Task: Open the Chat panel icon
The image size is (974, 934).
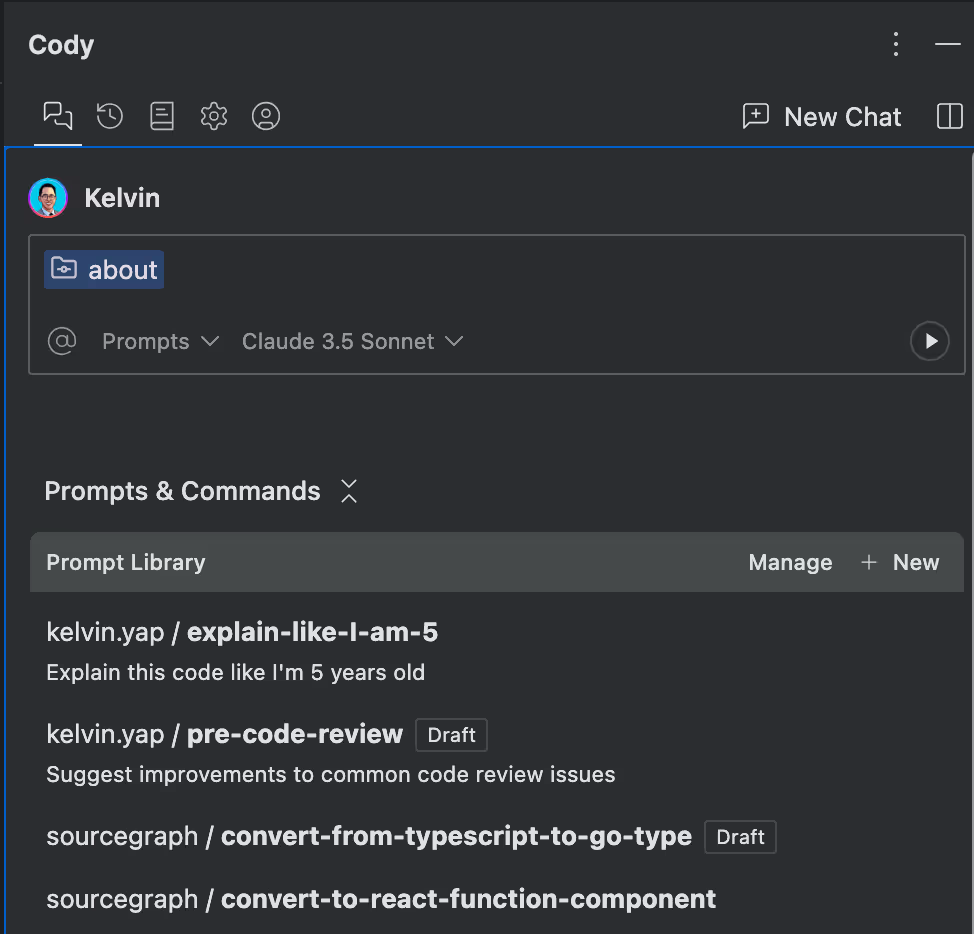Action: (57, 116)
